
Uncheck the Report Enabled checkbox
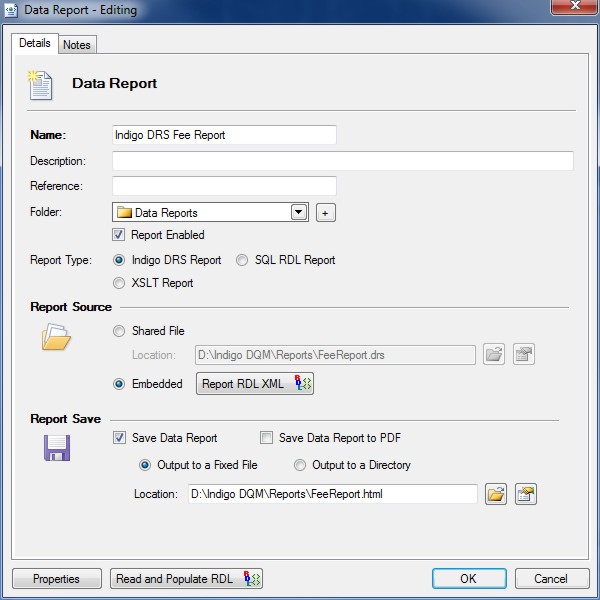click(x=120, y=235)
